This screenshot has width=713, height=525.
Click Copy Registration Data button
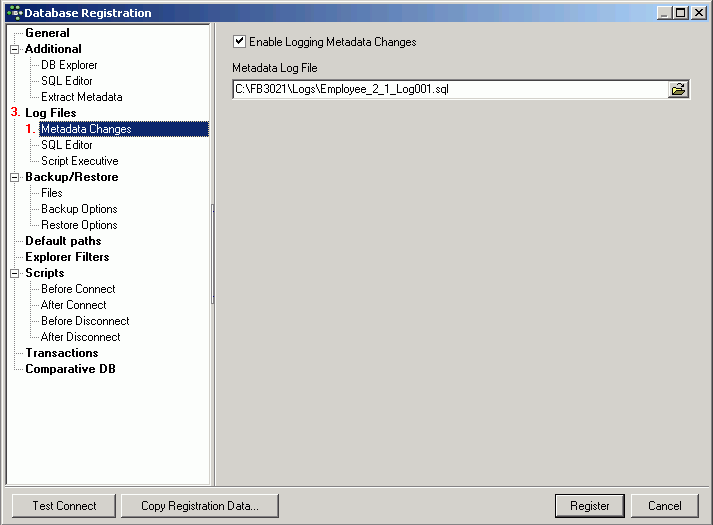[x=200, y=506]
